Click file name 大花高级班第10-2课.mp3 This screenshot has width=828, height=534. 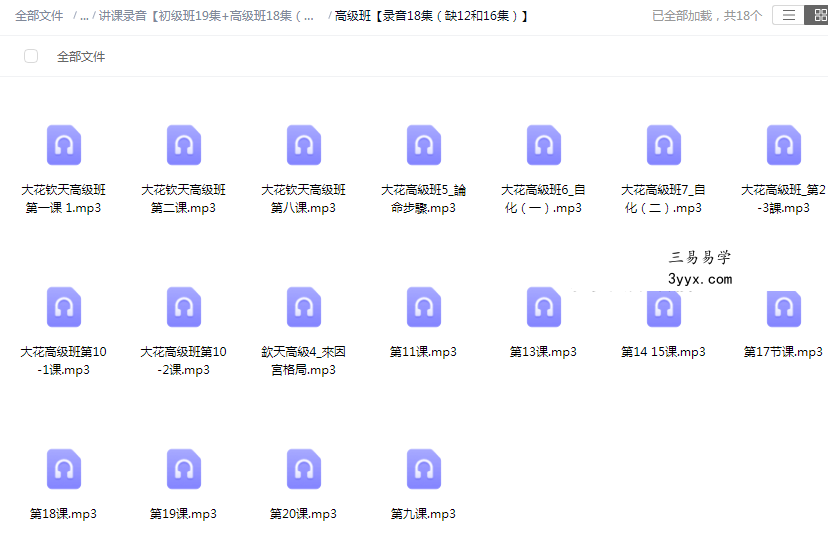pos(183,361)
